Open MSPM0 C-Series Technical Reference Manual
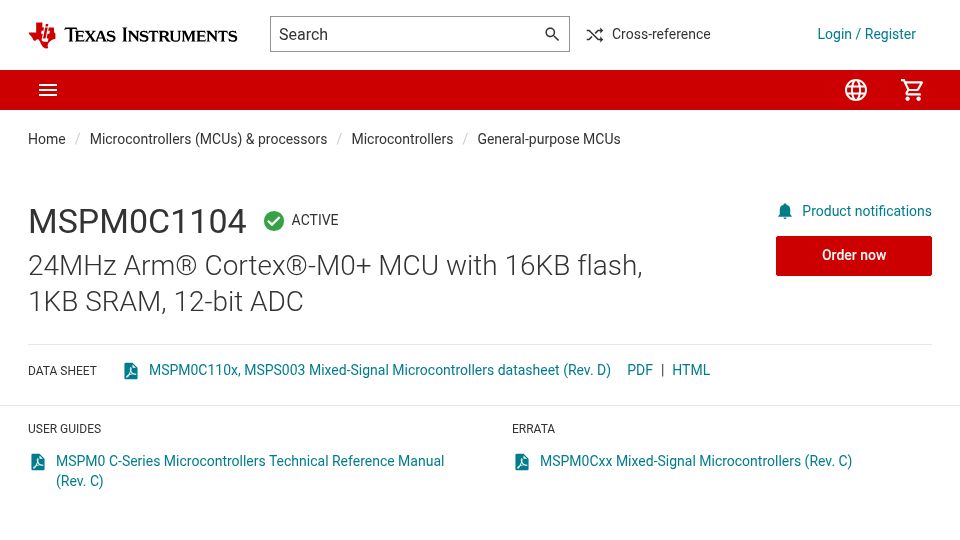Image resolution: width=960 pixels, height=540 pixels. coord(250,471)
